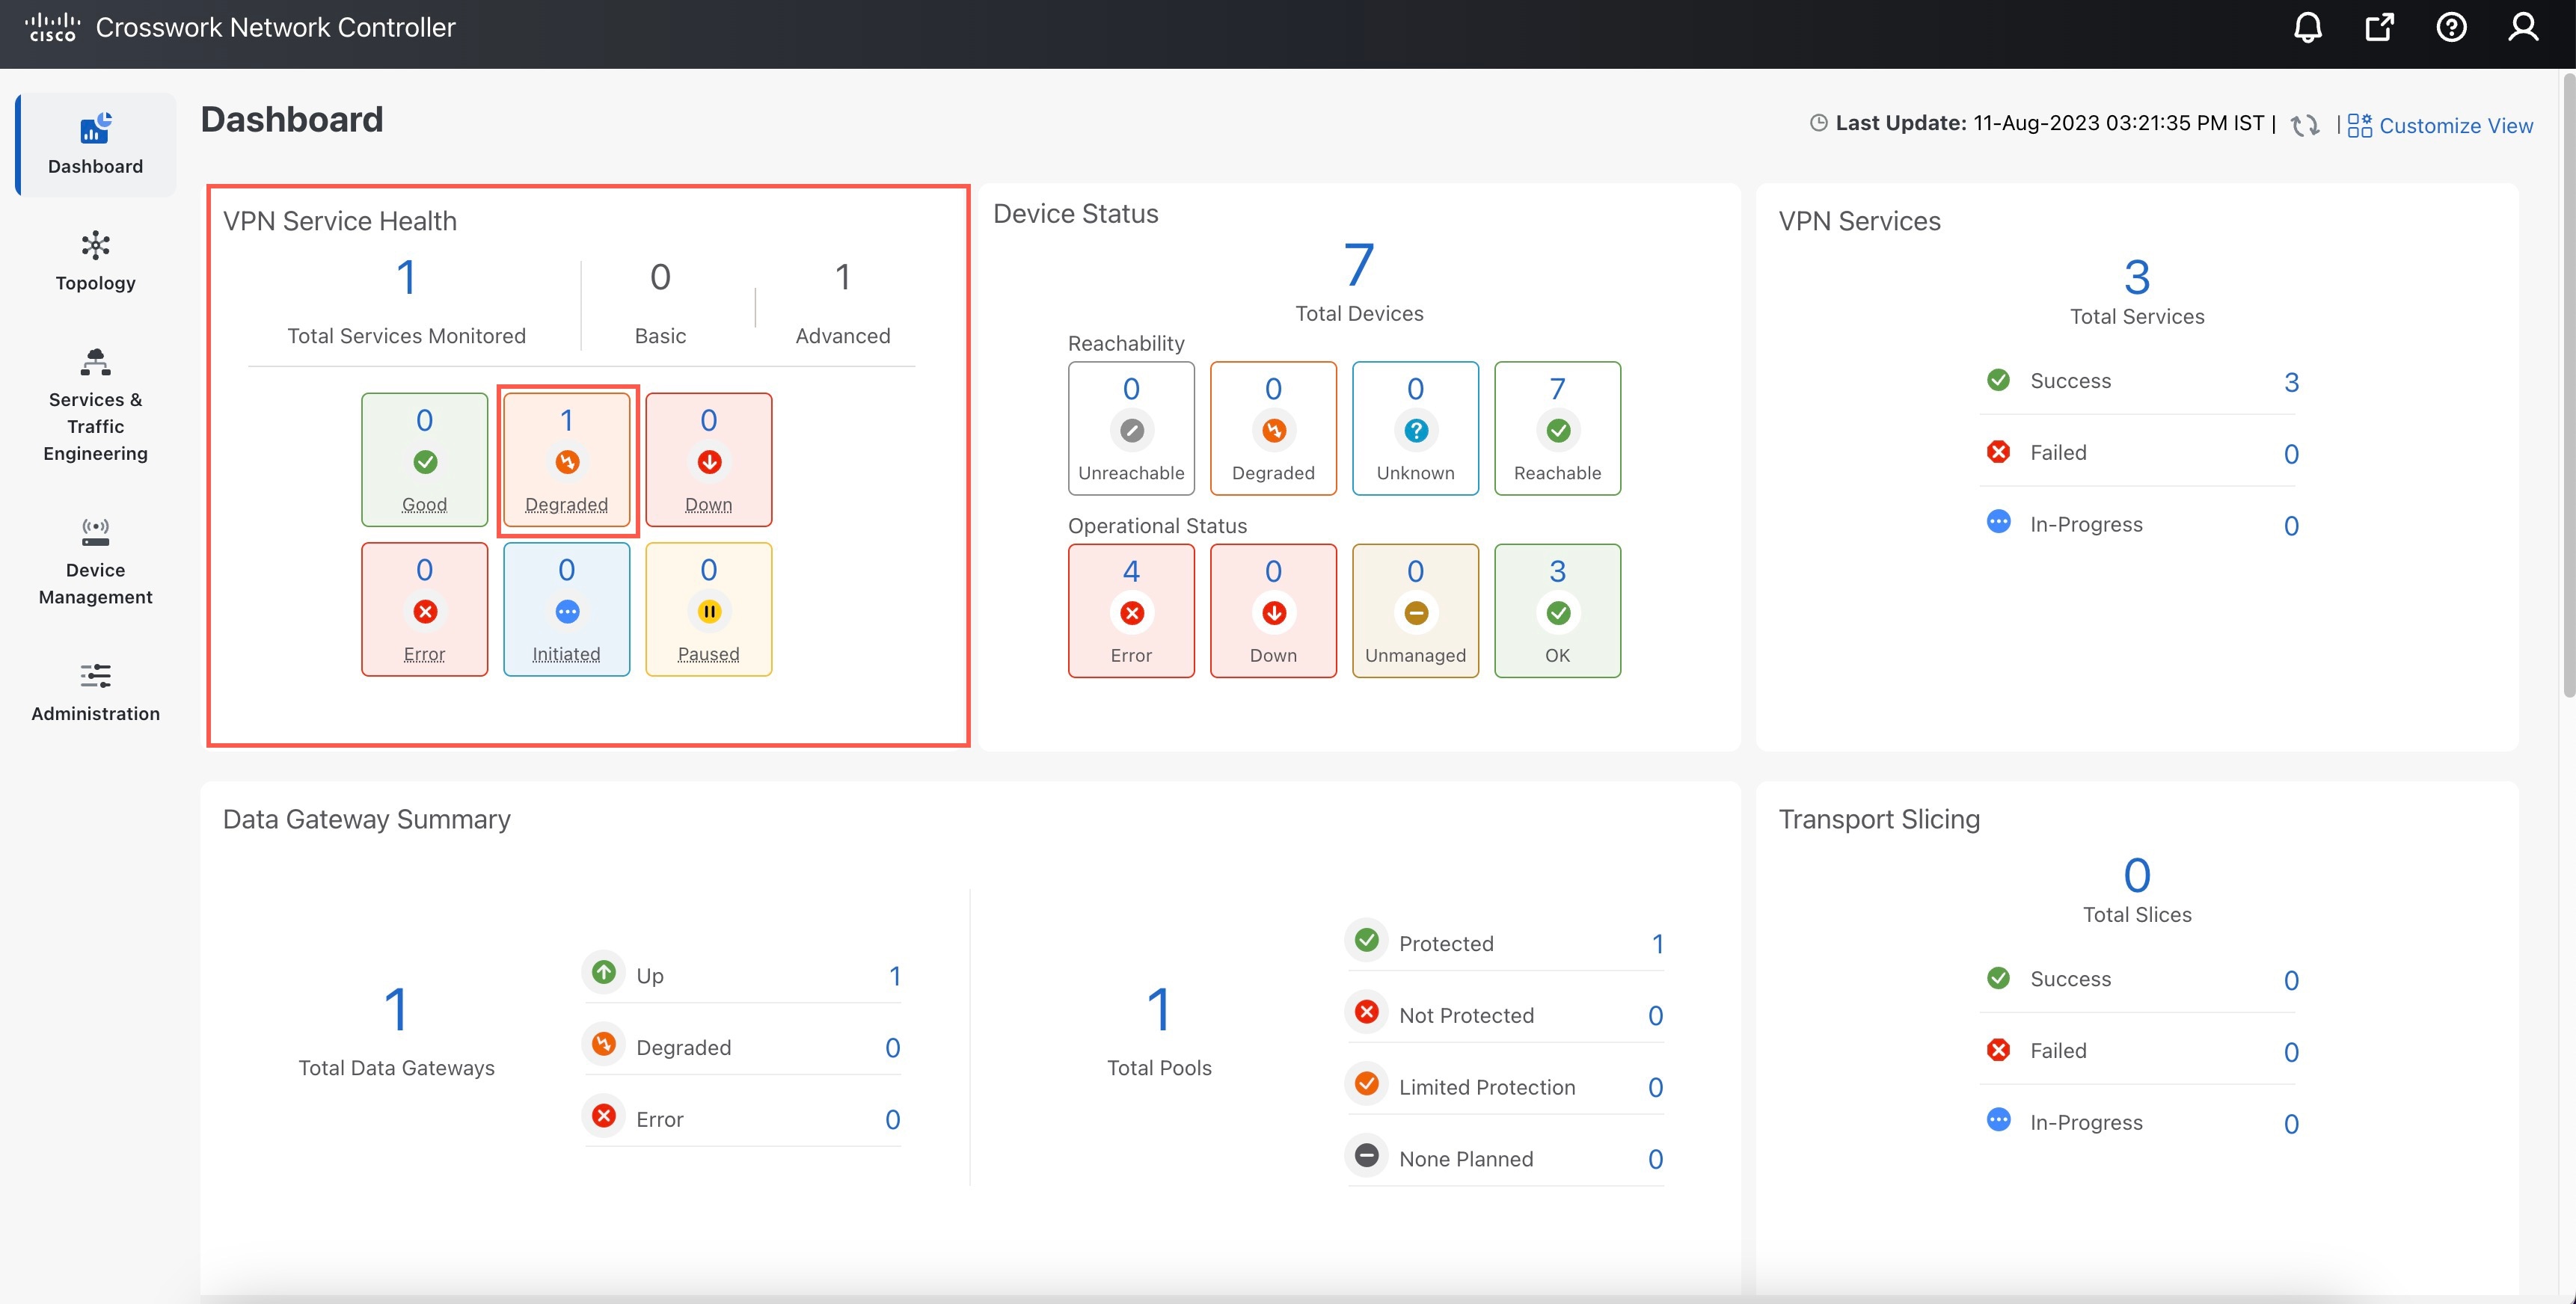Screen dimensions: 2576x1304
Task: Click the Transport Slicing Success icon
Action: coord(1998,978)
